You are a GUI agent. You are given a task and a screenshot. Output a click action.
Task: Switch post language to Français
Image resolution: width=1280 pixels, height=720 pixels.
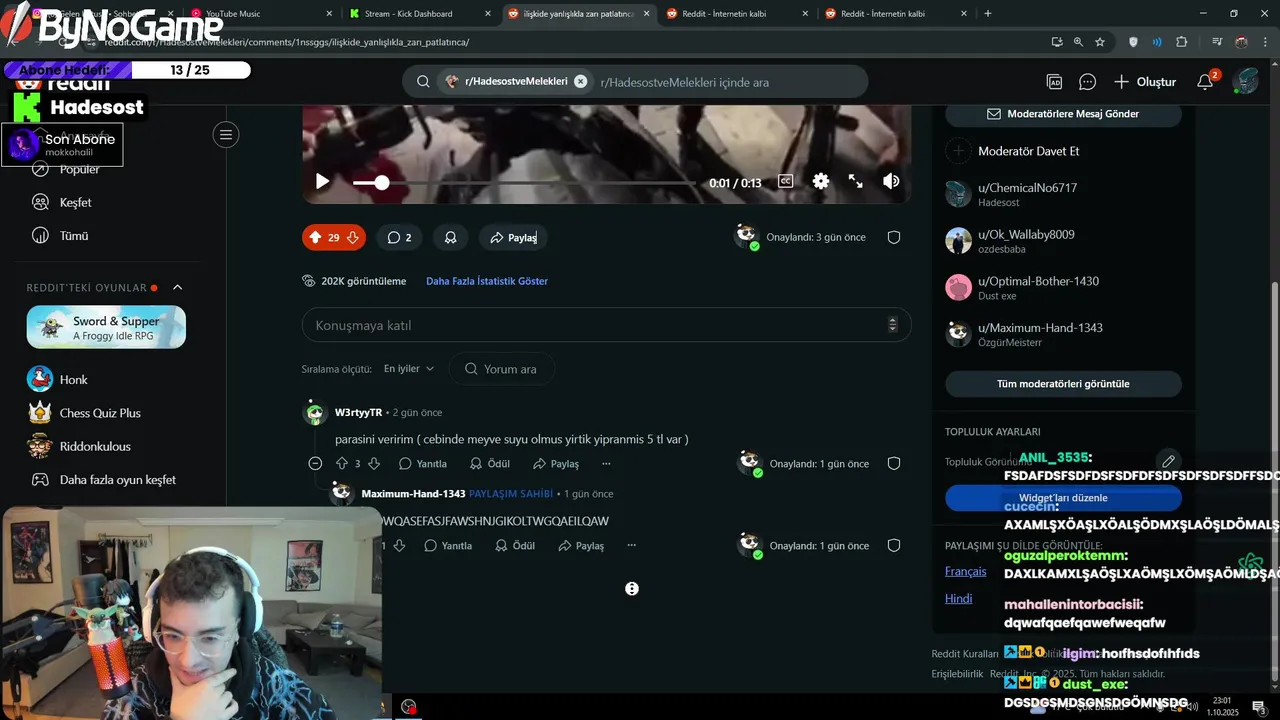(x=966, y=572)
